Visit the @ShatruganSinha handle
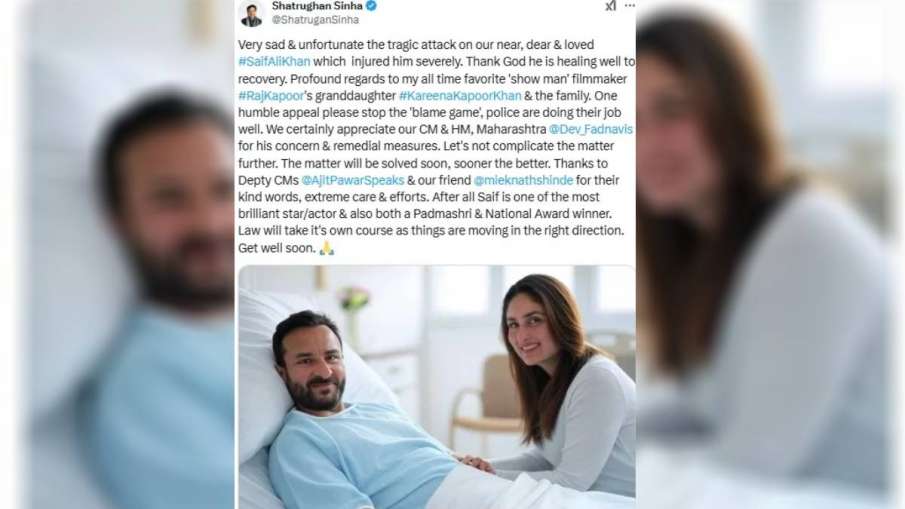 (x=315, y=20)
